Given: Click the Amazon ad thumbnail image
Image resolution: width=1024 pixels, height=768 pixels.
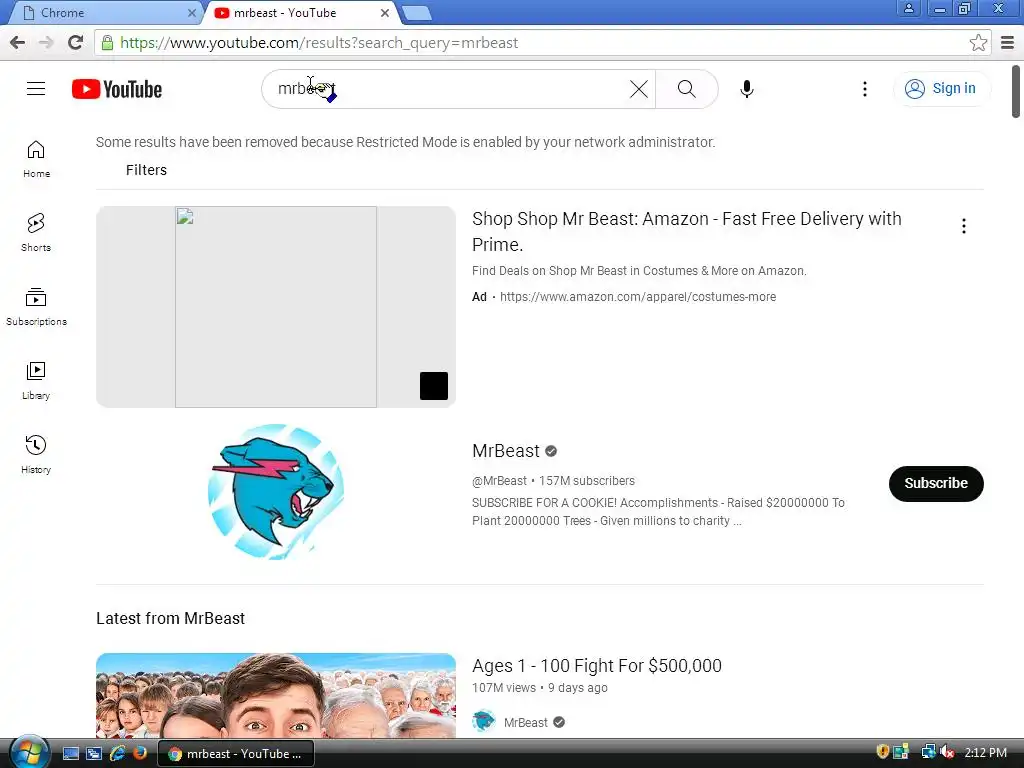Looking at the screenshot, I should coord(276,307).
